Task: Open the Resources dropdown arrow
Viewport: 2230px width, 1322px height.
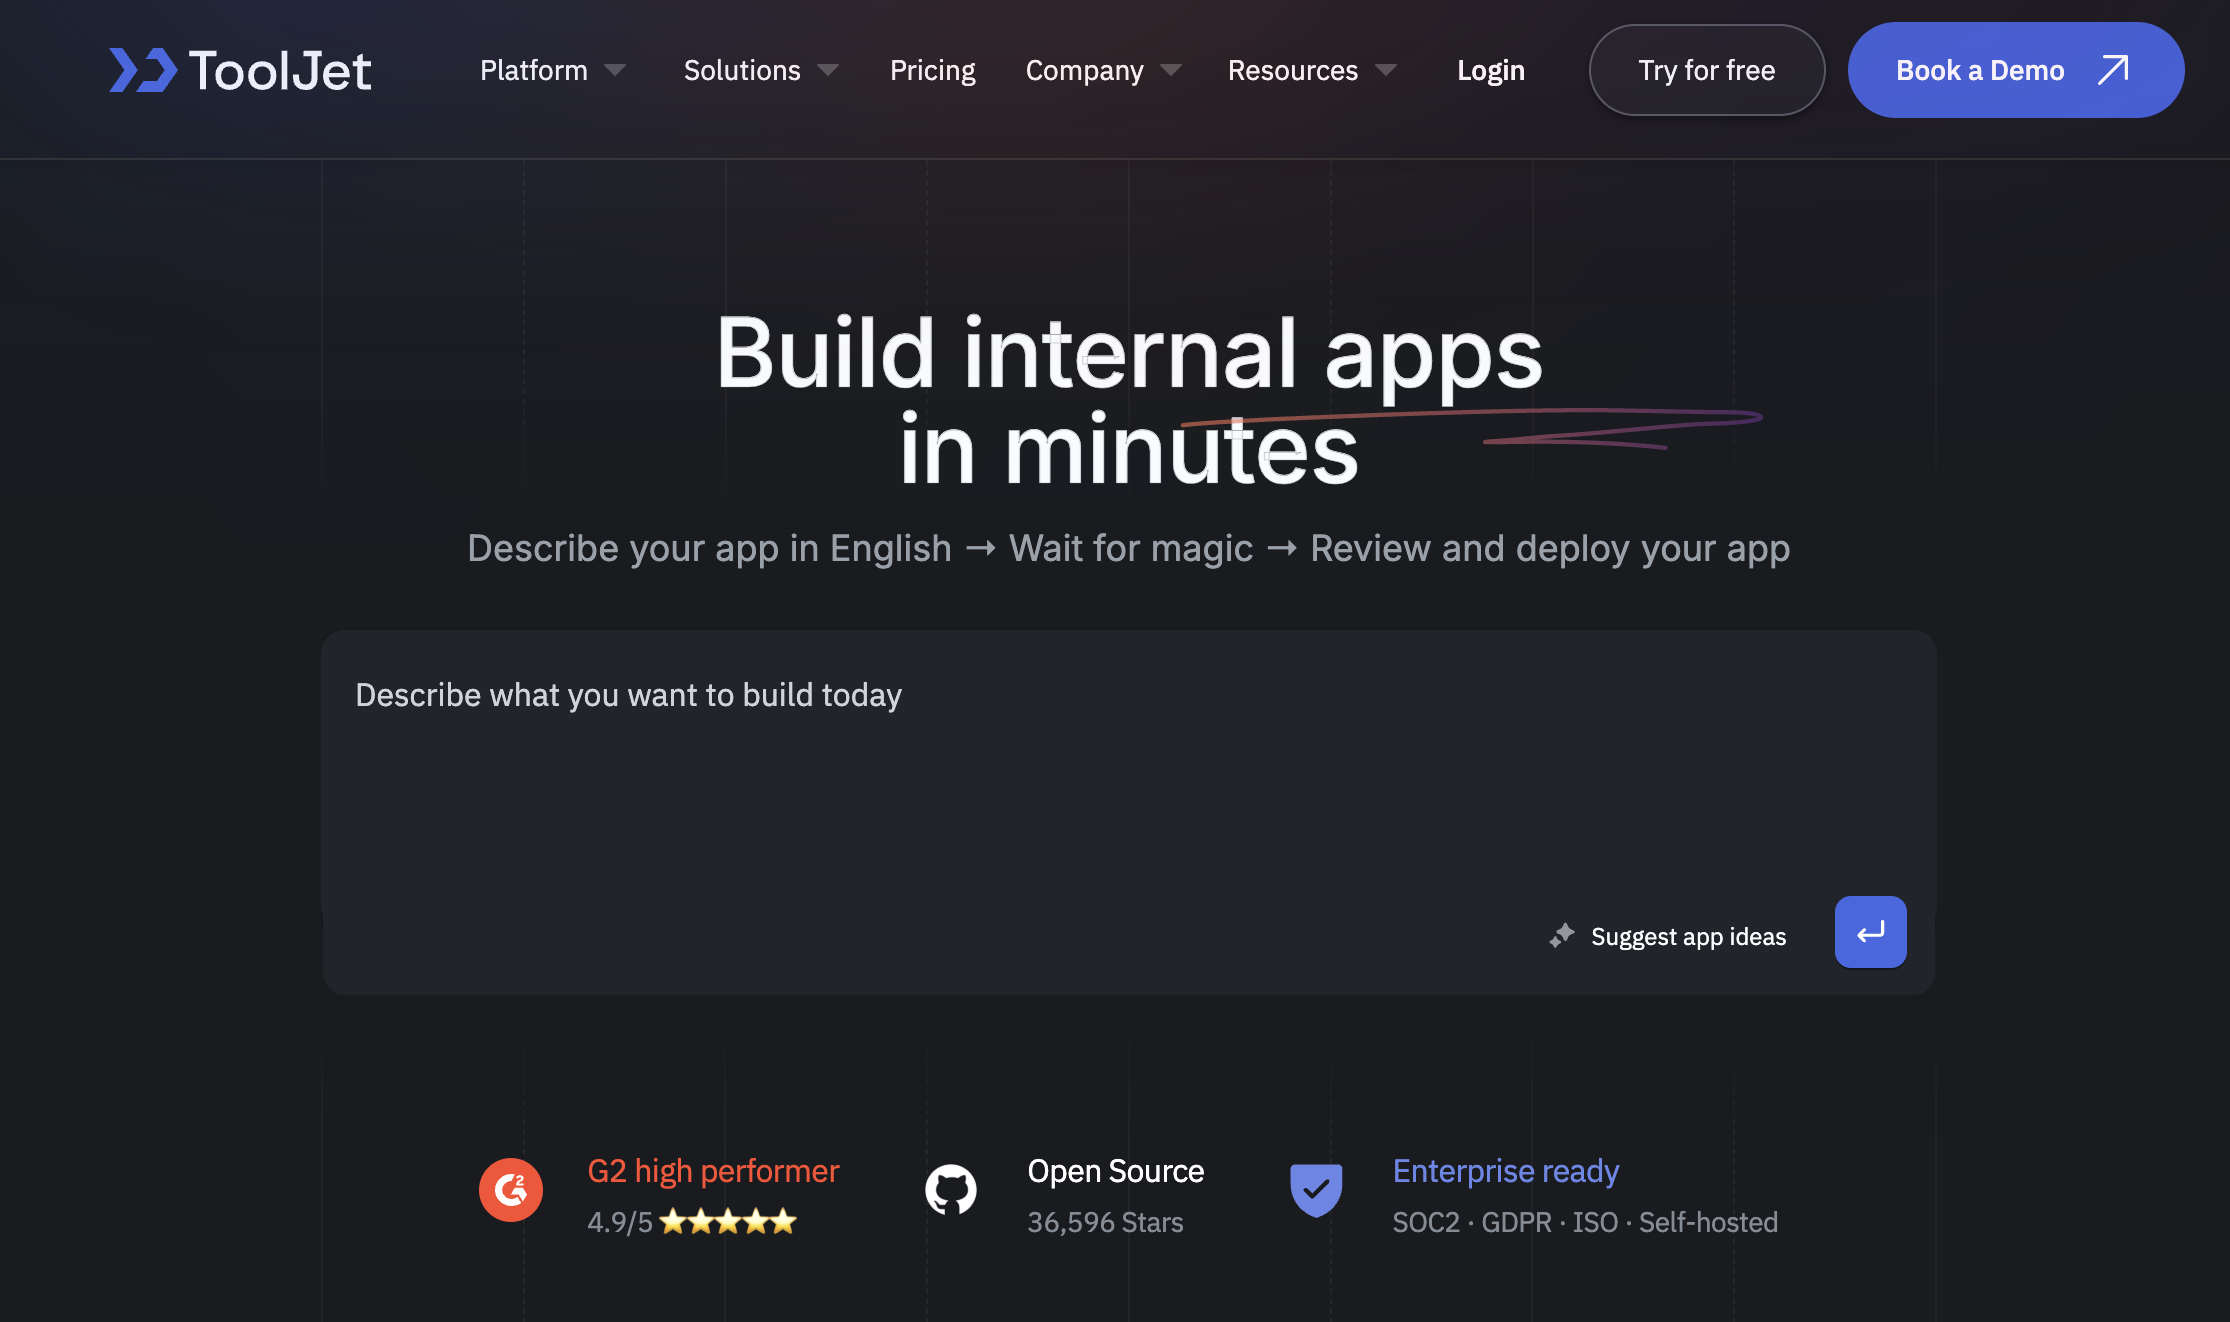Action: coord(1386,70)
